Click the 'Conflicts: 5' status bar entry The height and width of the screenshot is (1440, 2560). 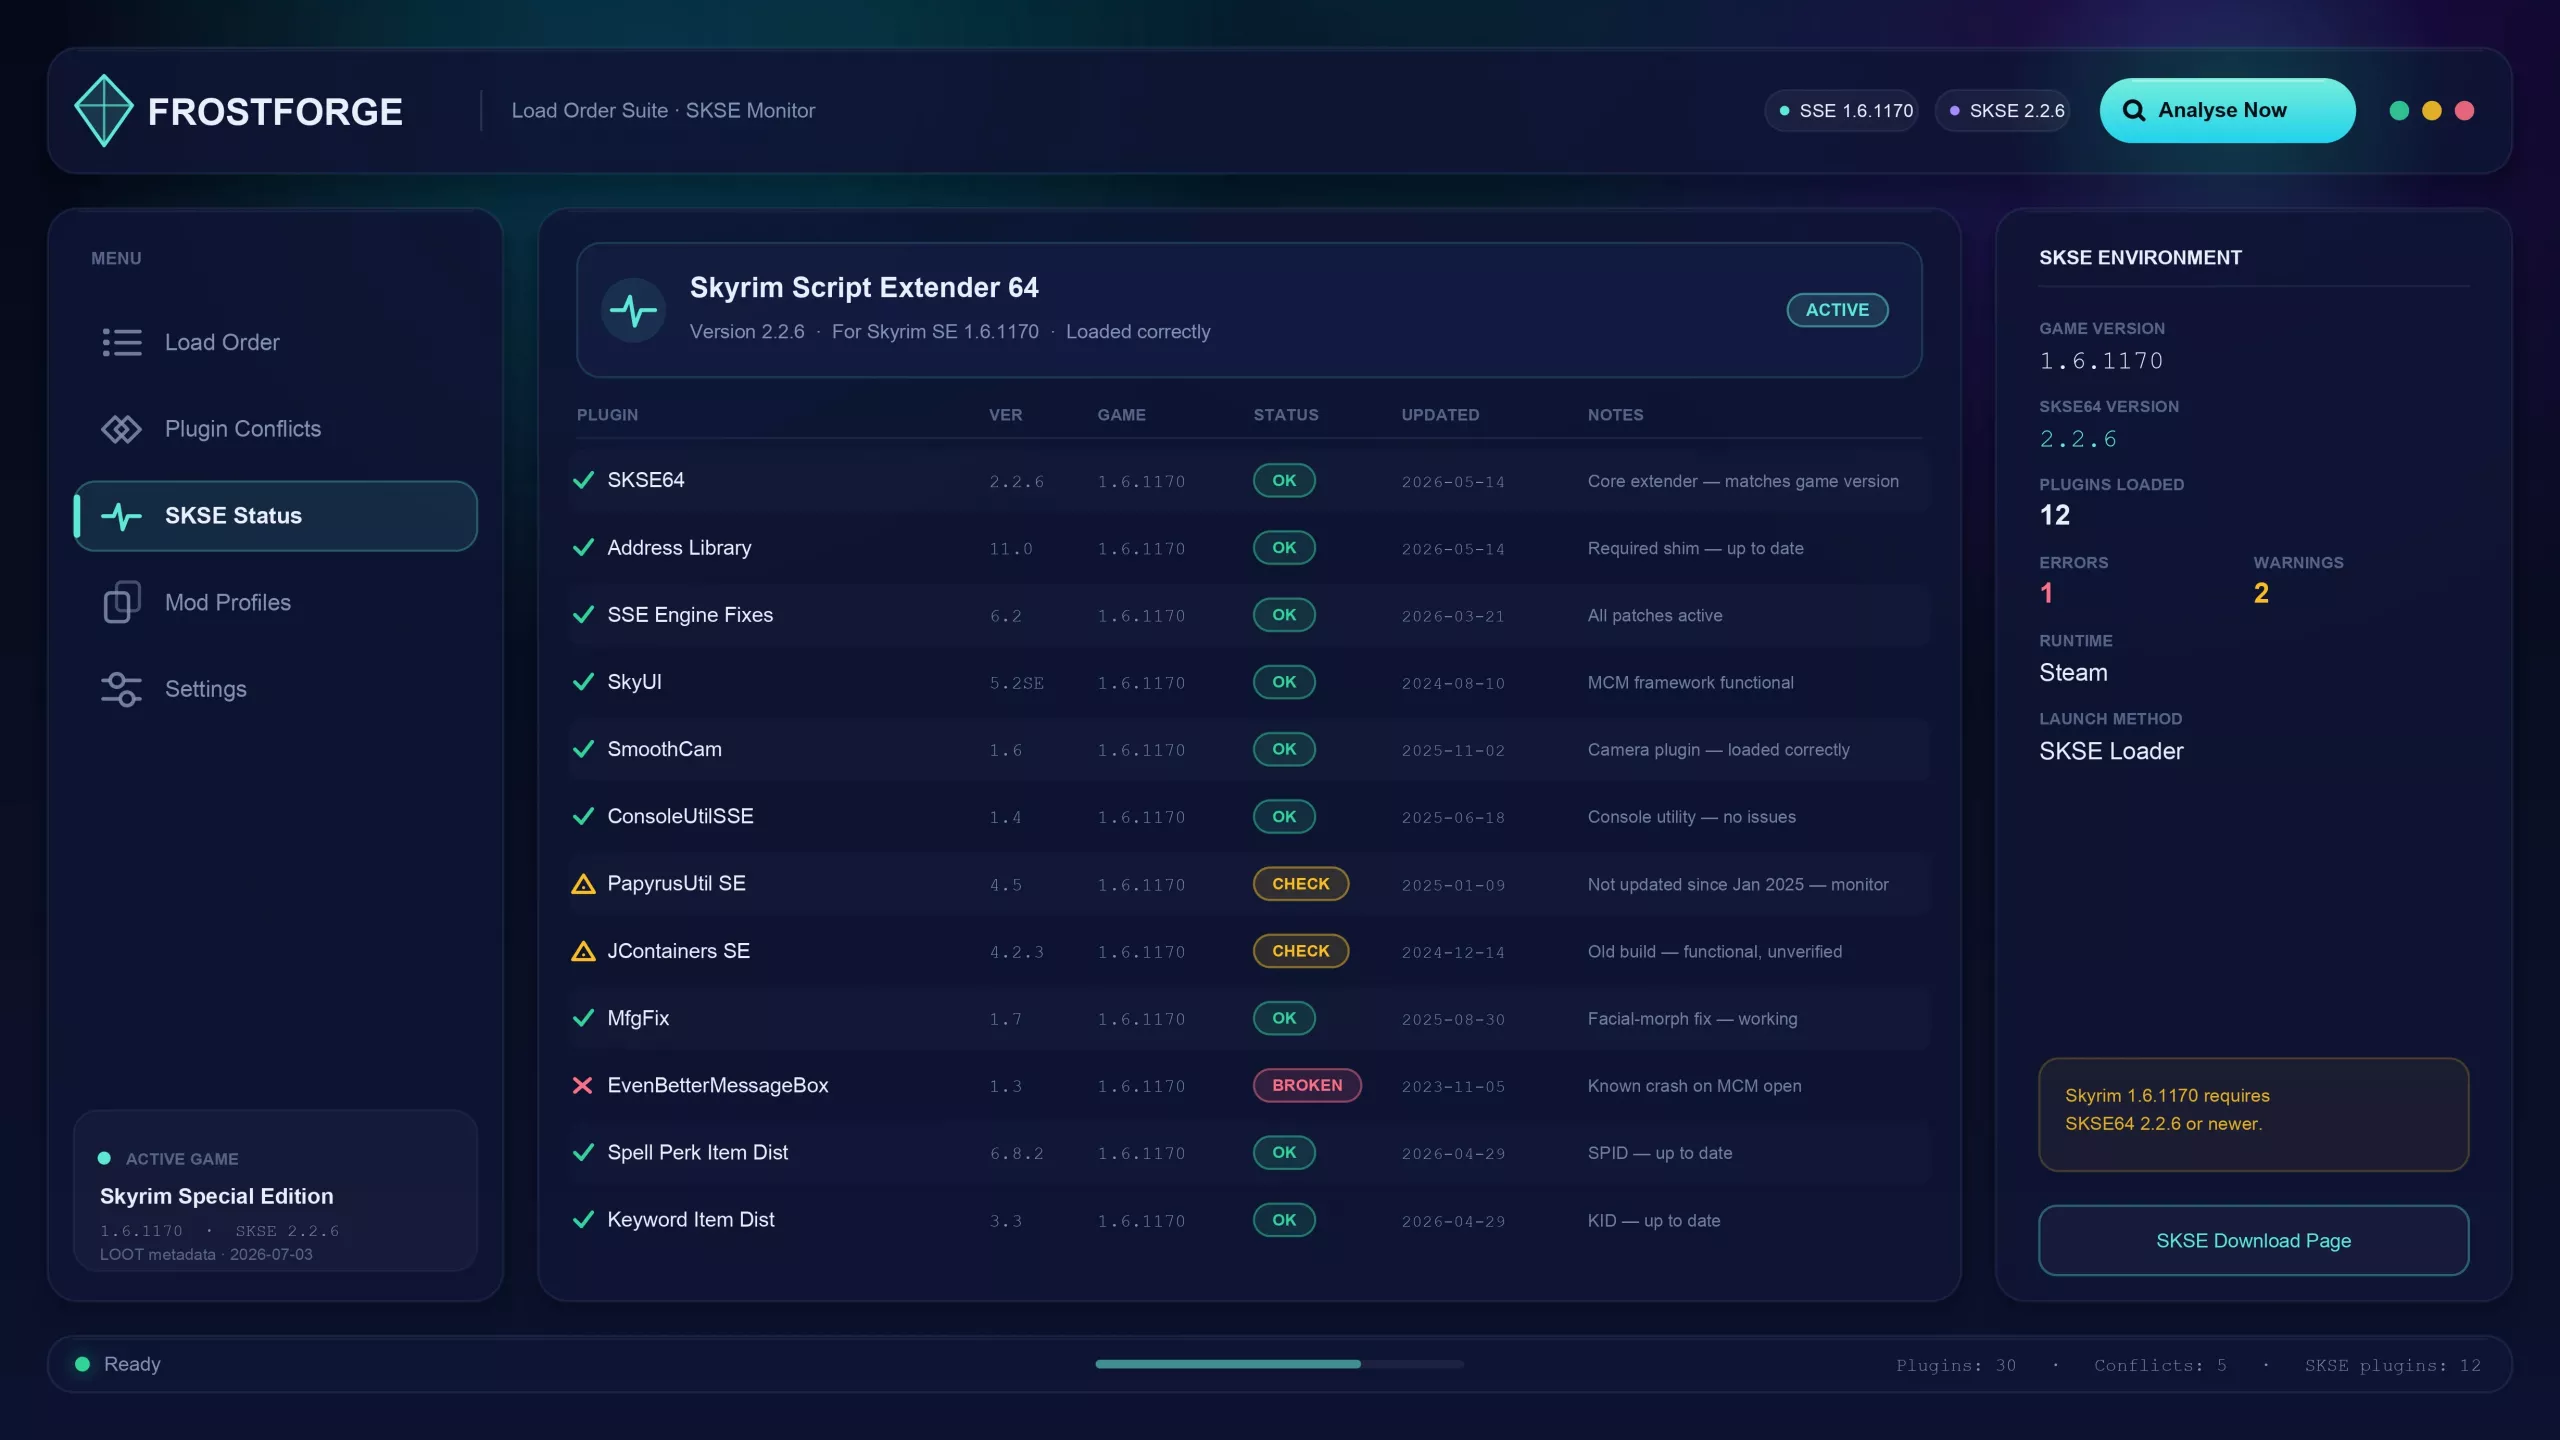[x=2160, y=1365]
